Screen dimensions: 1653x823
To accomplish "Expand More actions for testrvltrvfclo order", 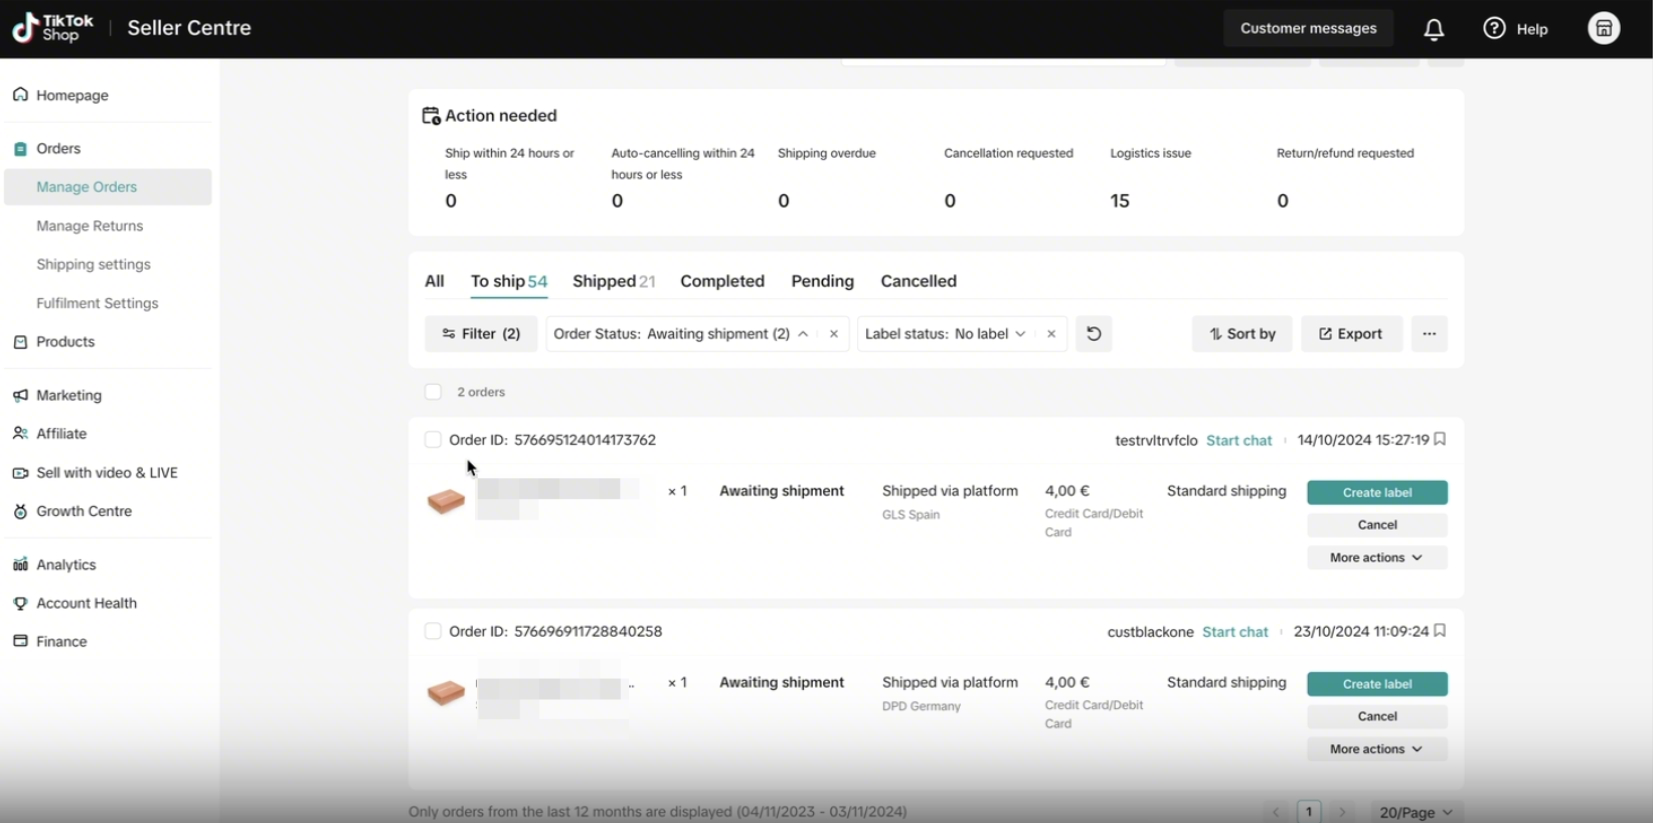I will 1377,558.
